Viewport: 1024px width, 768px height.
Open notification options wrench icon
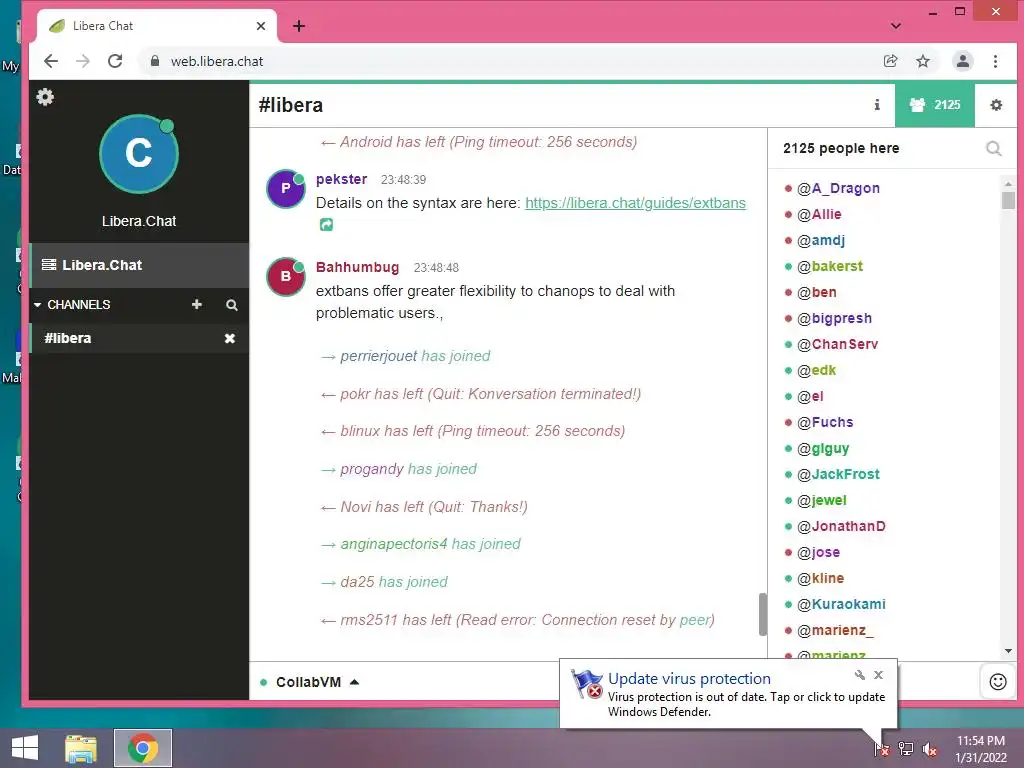tap(859, 675)
